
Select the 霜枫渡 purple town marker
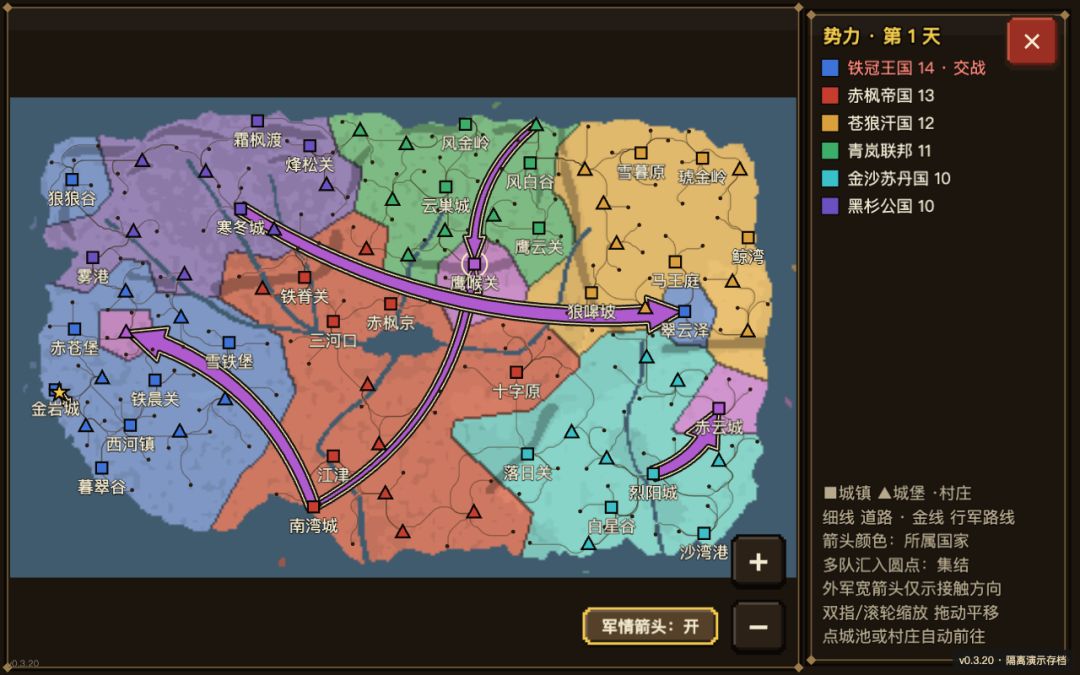258,121
